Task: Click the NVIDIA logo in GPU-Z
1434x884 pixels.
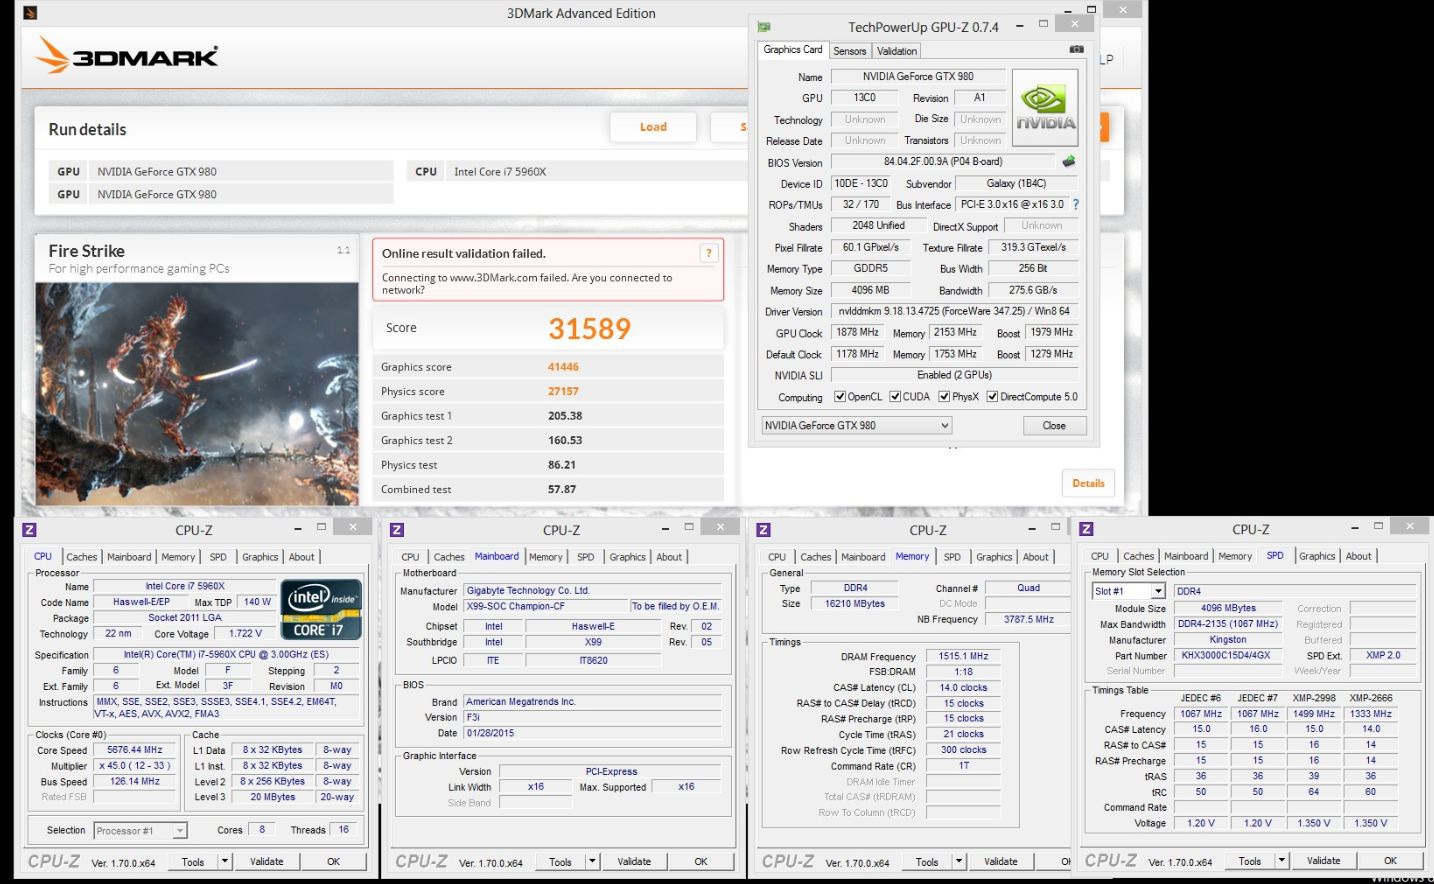Action: tap(1045, 108)
